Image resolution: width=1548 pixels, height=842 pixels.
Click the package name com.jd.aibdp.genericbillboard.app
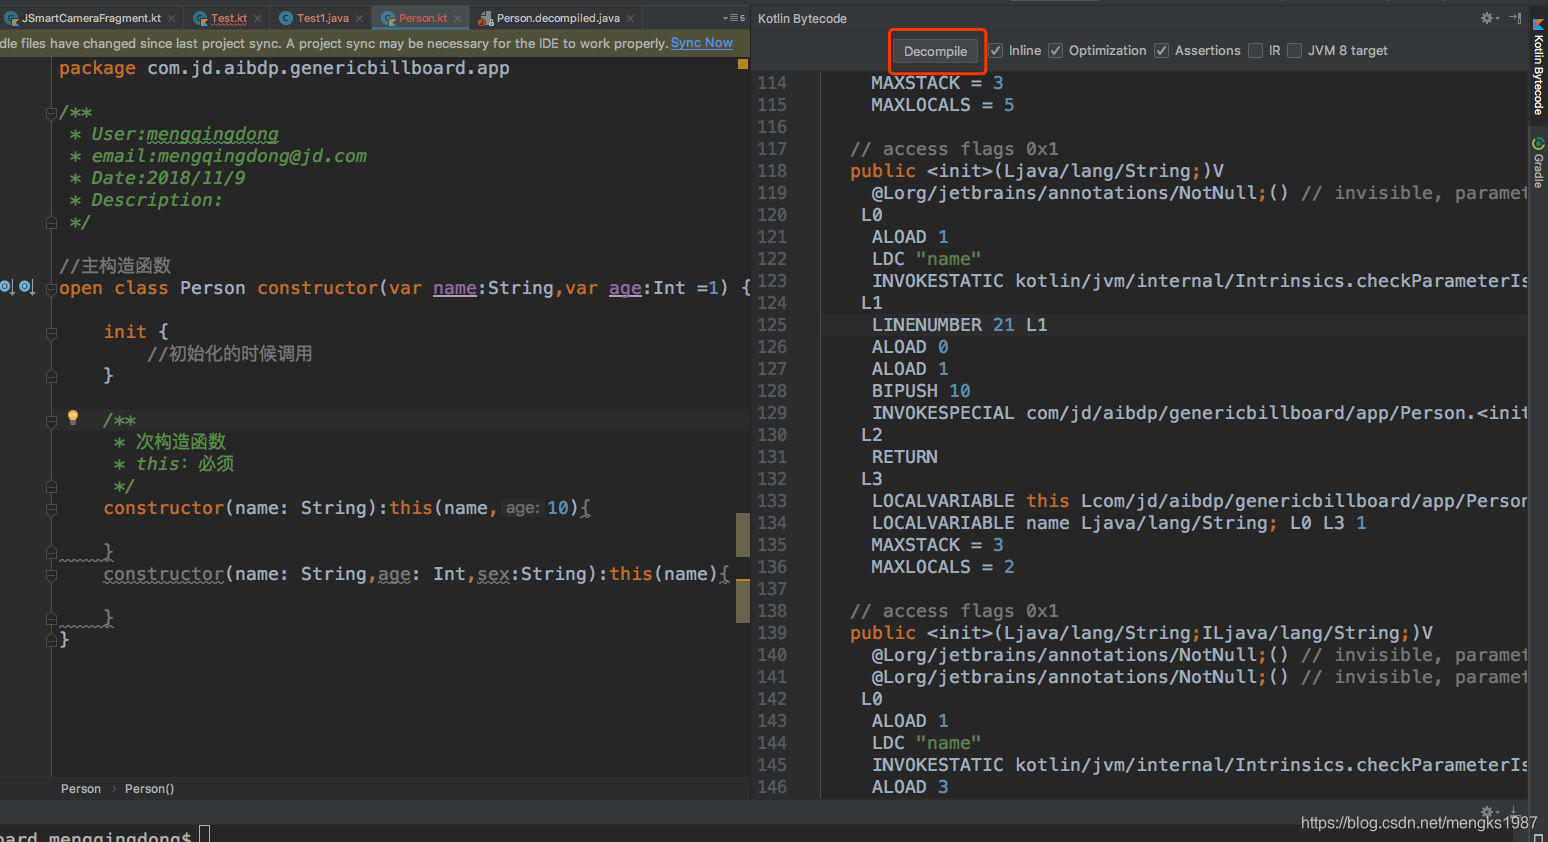pyautogui.click(x=328, y=68)
